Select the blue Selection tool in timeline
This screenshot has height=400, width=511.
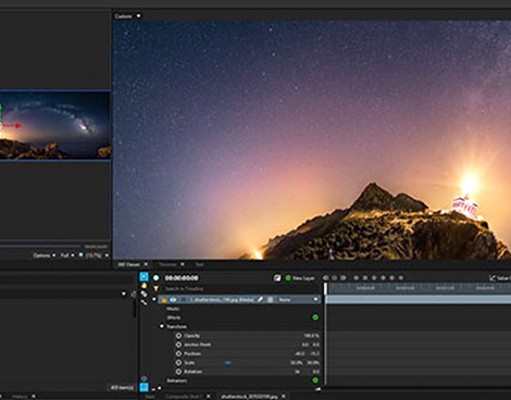pos(144,277)
